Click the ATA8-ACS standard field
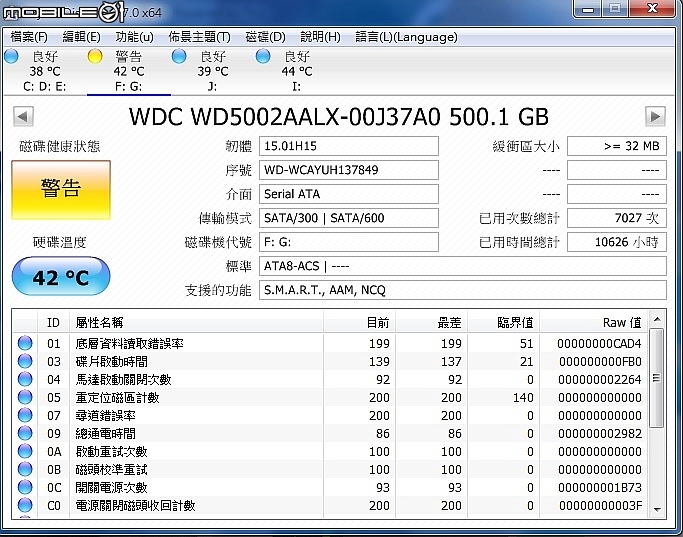Image resolution: width=683 pixels, height=537 pixels. (463, 266)
